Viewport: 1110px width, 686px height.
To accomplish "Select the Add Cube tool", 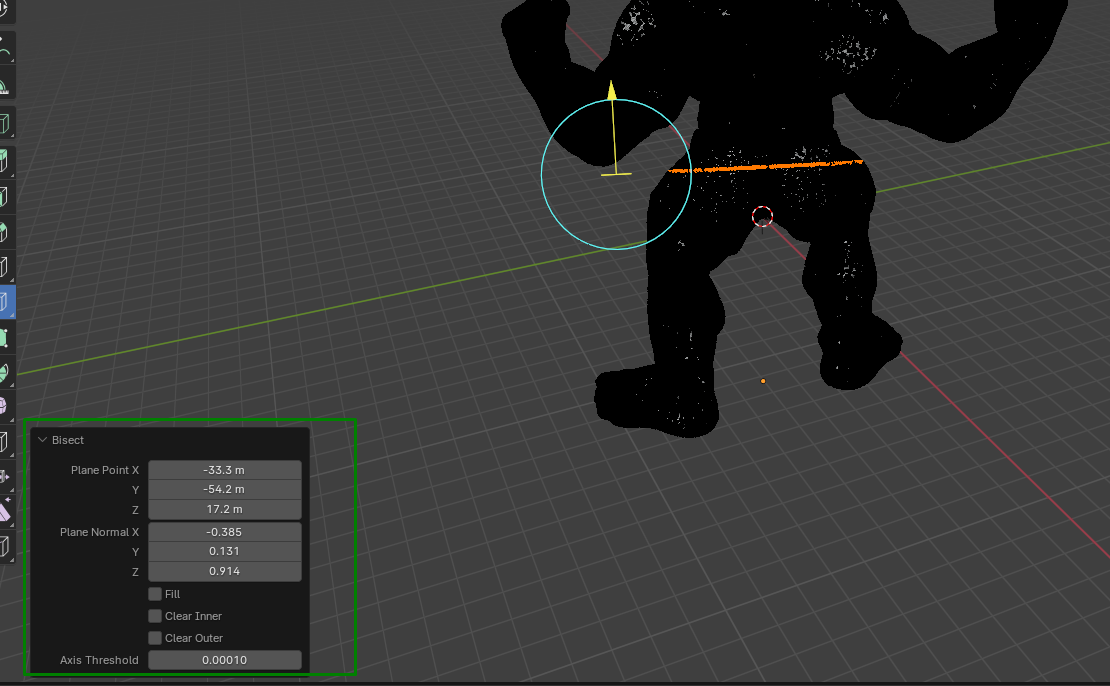I will (4, 123).
